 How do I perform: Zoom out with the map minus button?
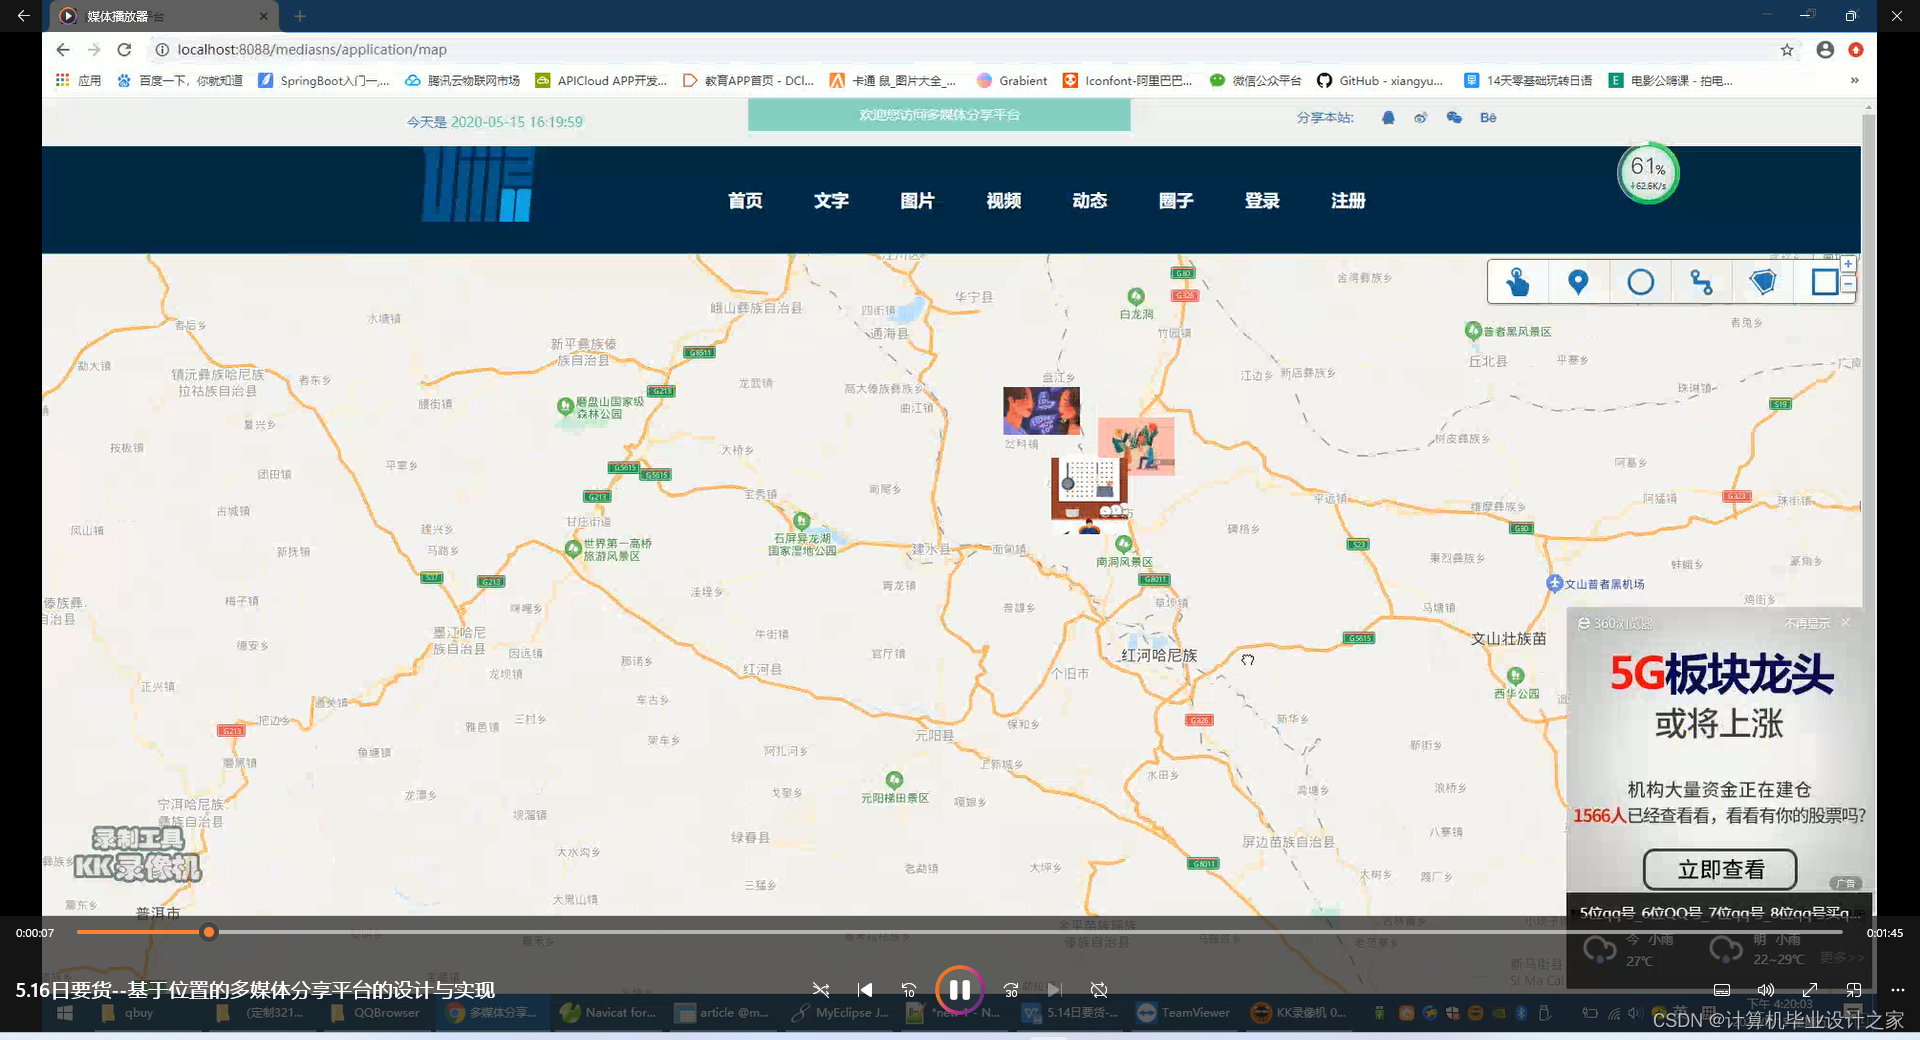[1848, 284]
